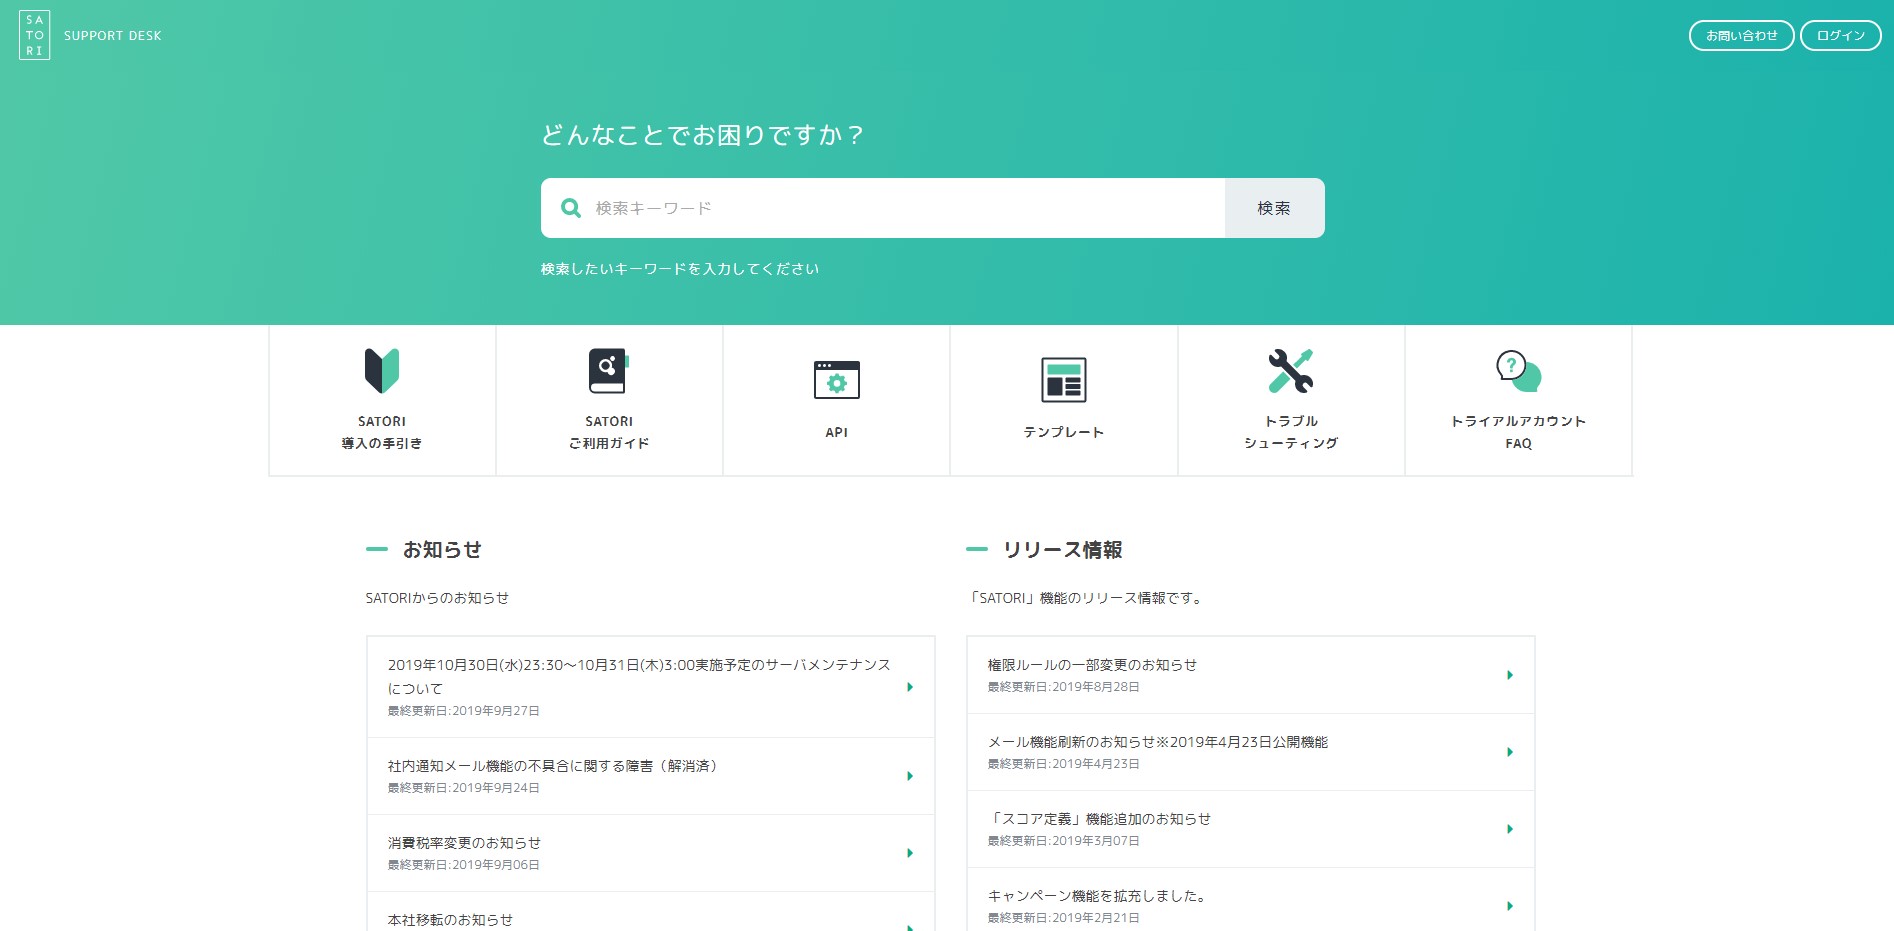Click arrow on 消費税率変更 notice row
The width and height of the screenshot is (1894, 931).
click(910, 853)
